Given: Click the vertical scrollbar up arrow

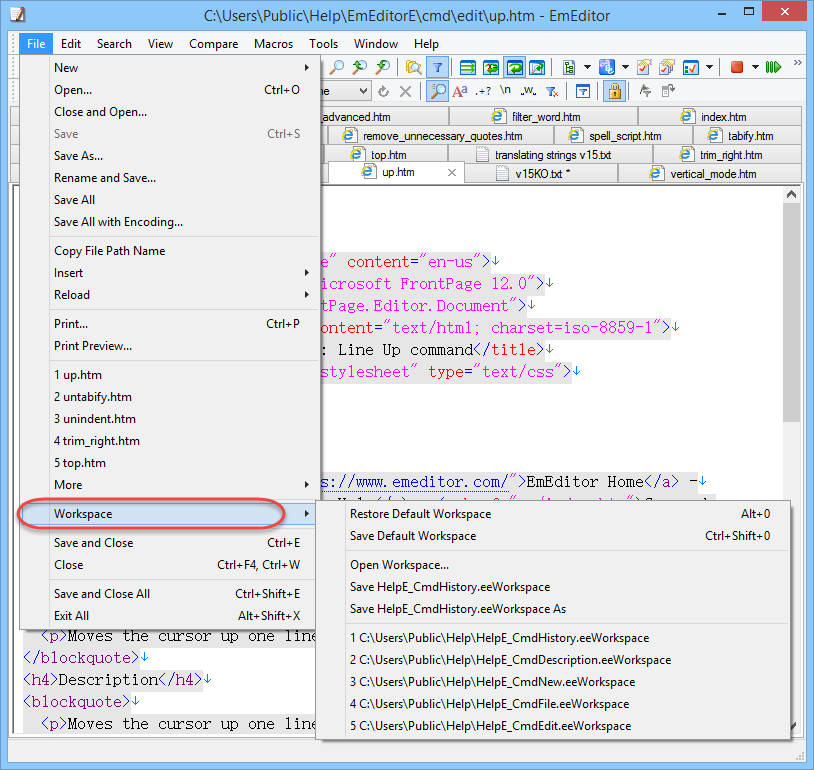Looking at the screenshot, I should (791, 194).
